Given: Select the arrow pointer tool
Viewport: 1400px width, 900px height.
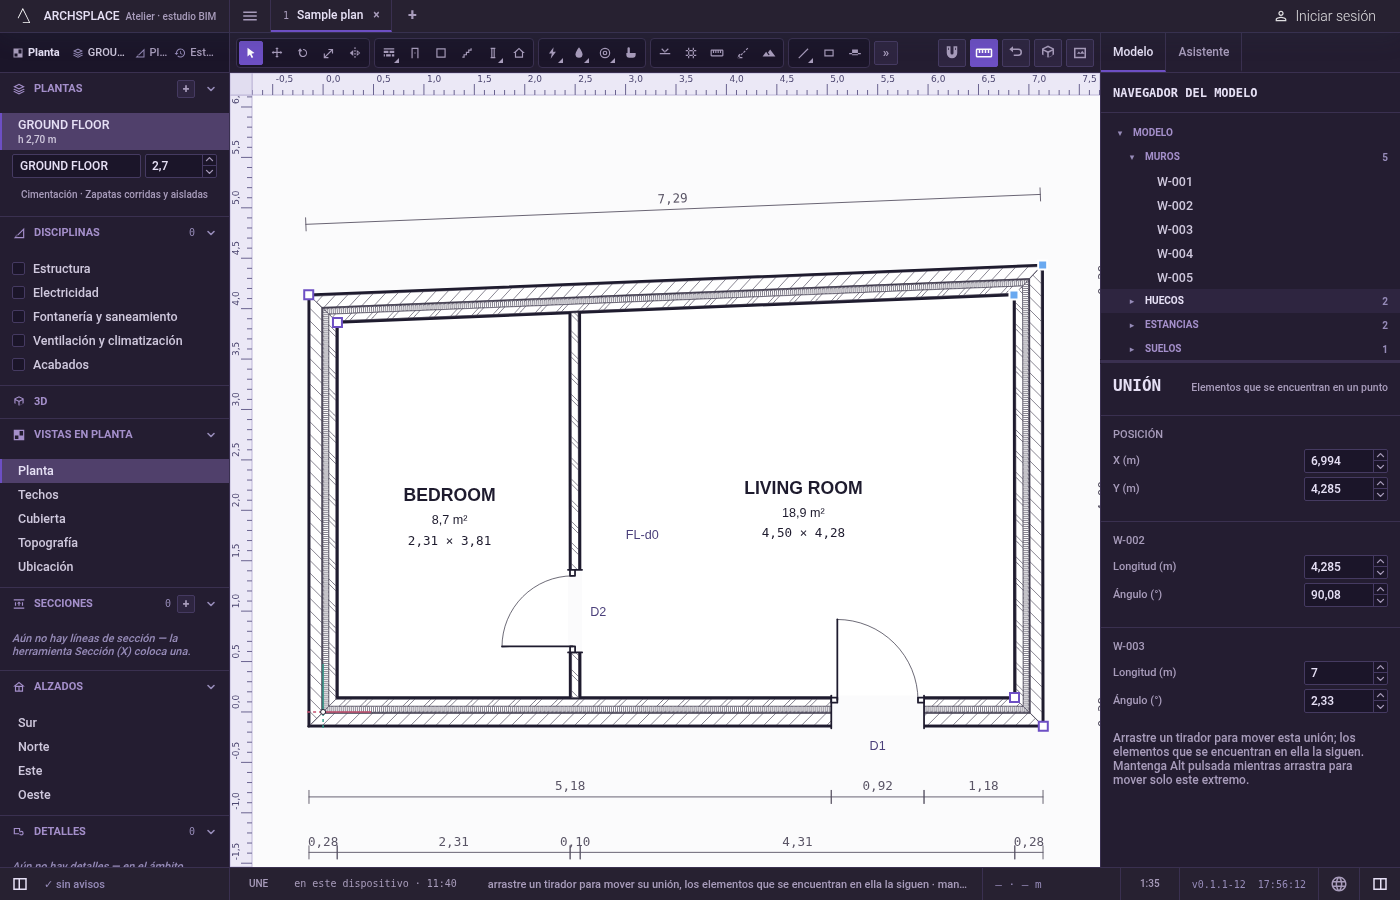Looking at the screenshot, I should tap(251, 53).
